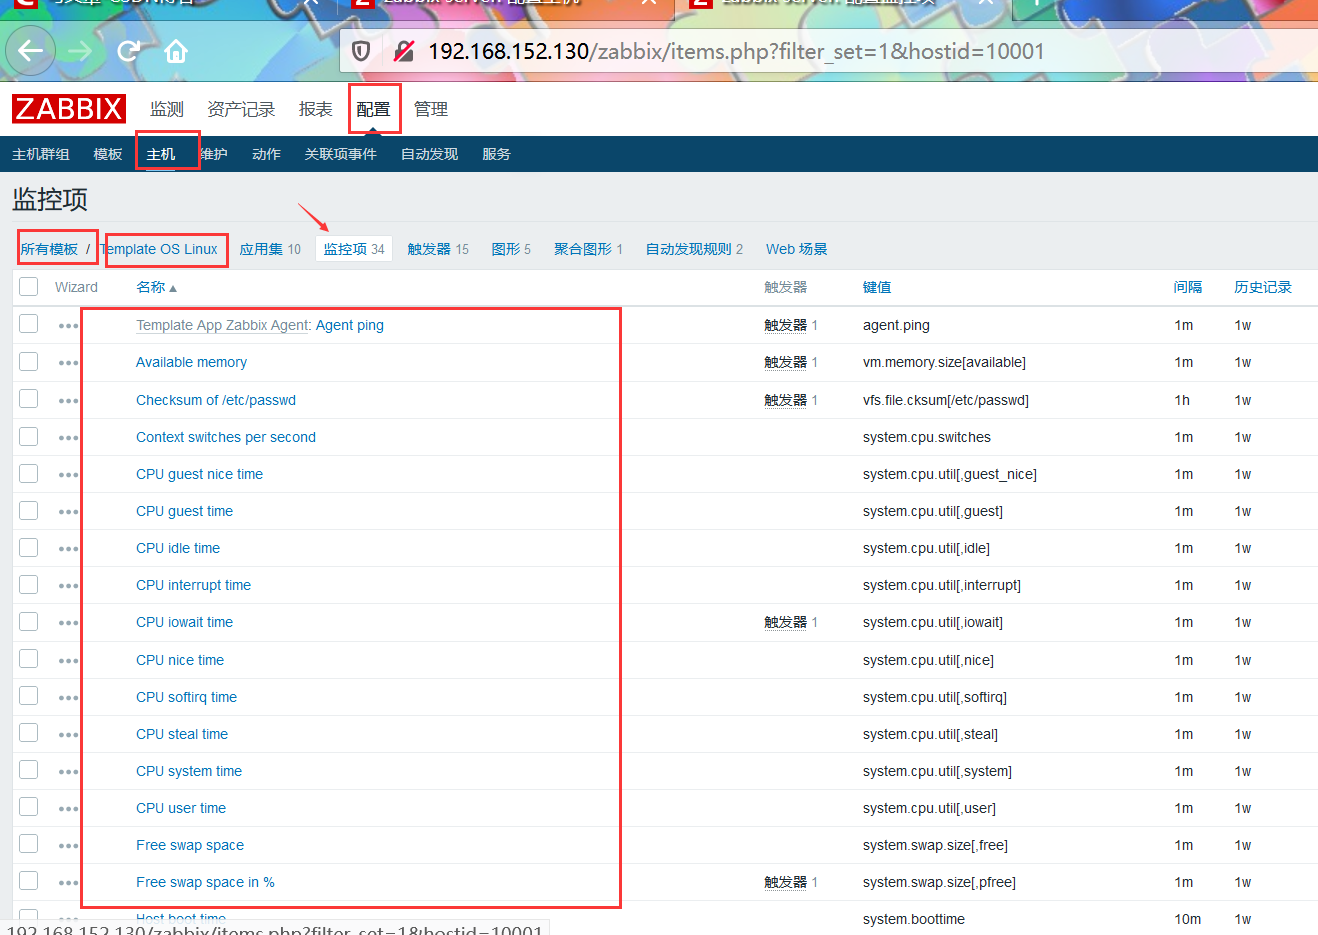This screenshot has width=1318, height=935.
Task: Open the 资产记录 top menu
Action: pos(241,109)
